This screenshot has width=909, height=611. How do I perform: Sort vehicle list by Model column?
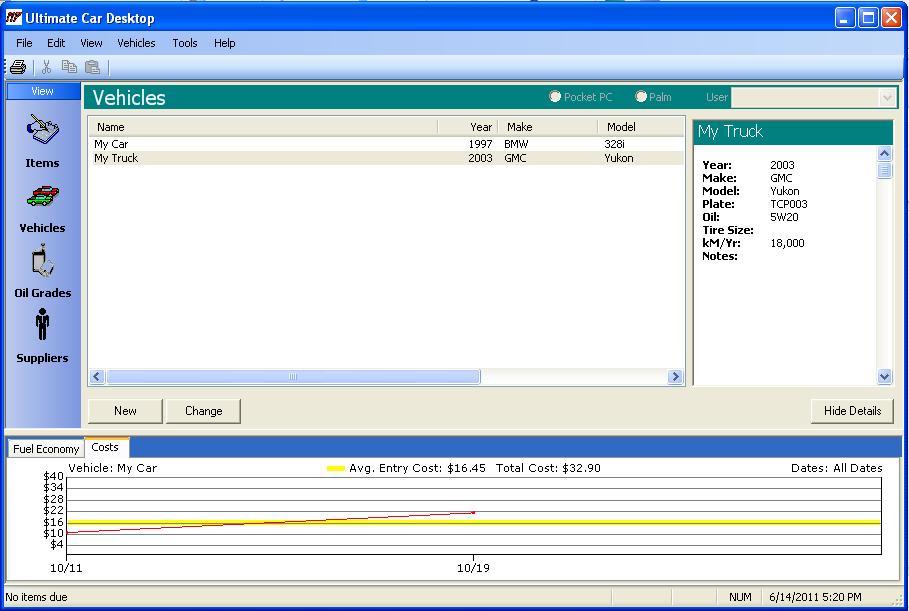click(641, 127)
